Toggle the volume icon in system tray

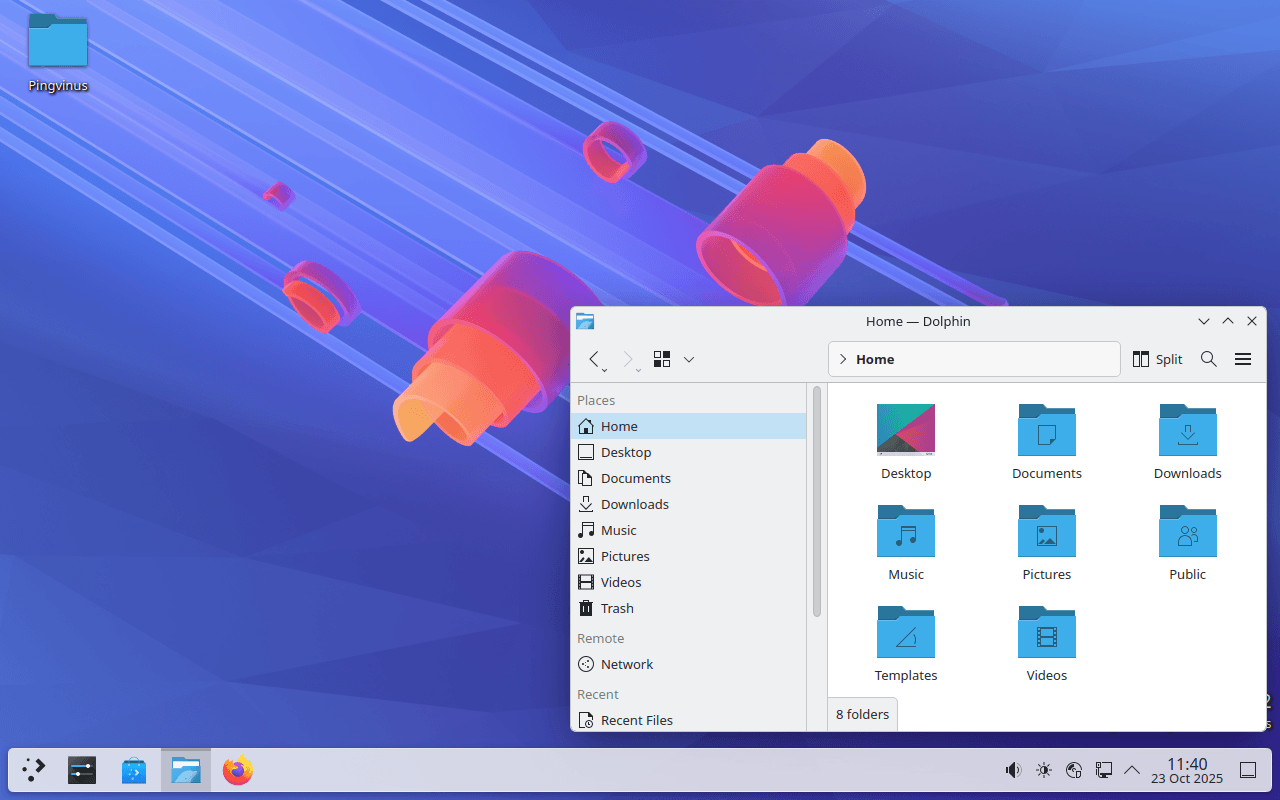coord(1012,770)
